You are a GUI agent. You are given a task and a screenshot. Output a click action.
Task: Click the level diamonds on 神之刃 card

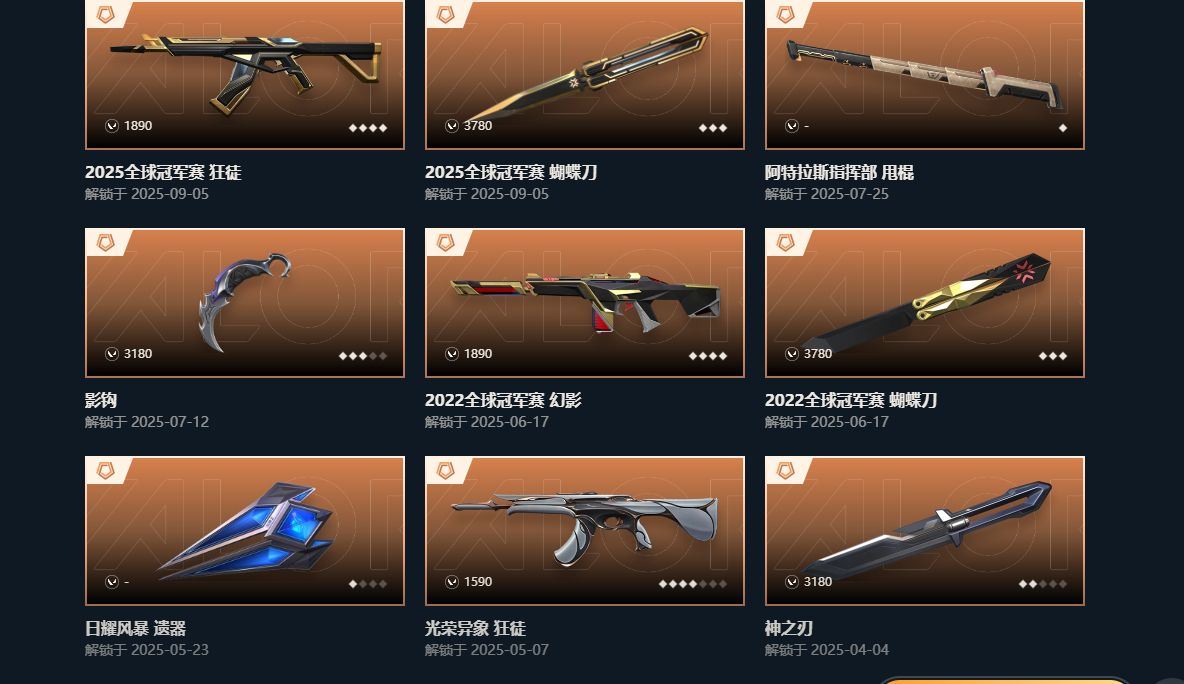(x=1043, y=584)
